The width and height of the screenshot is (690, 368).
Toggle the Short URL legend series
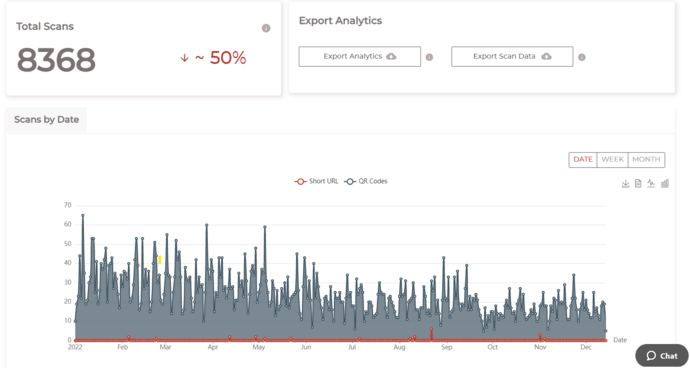tap(316, 181)
